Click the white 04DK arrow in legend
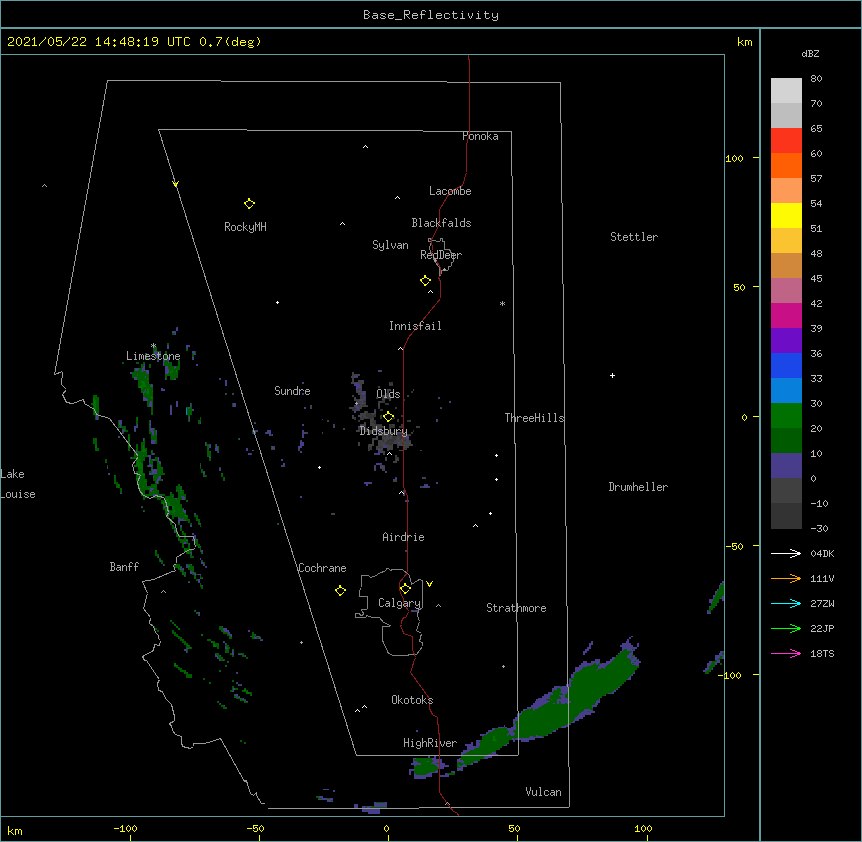862x842 pixels. point(786,553)
